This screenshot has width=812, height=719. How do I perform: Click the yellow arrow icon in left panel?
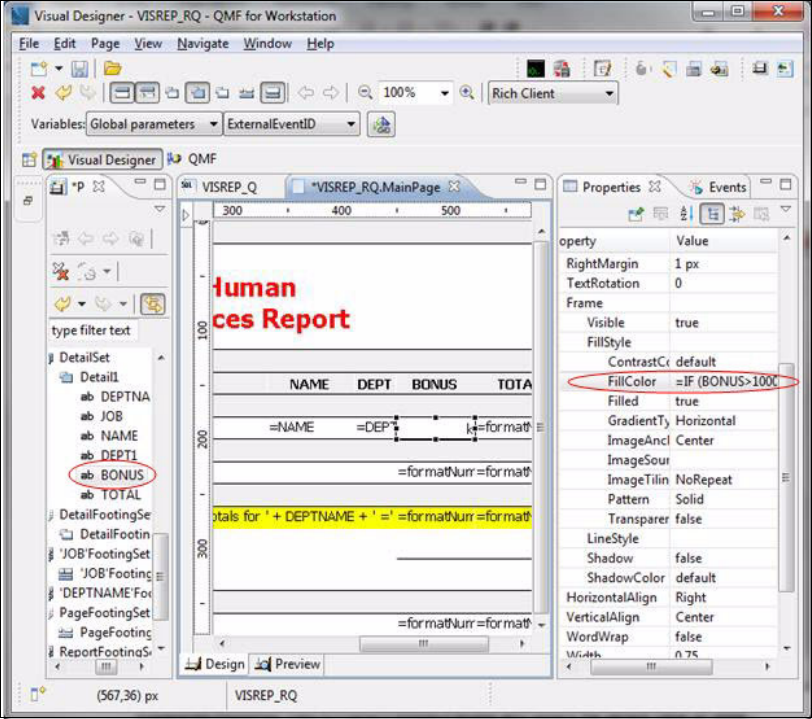click(63, 304)
